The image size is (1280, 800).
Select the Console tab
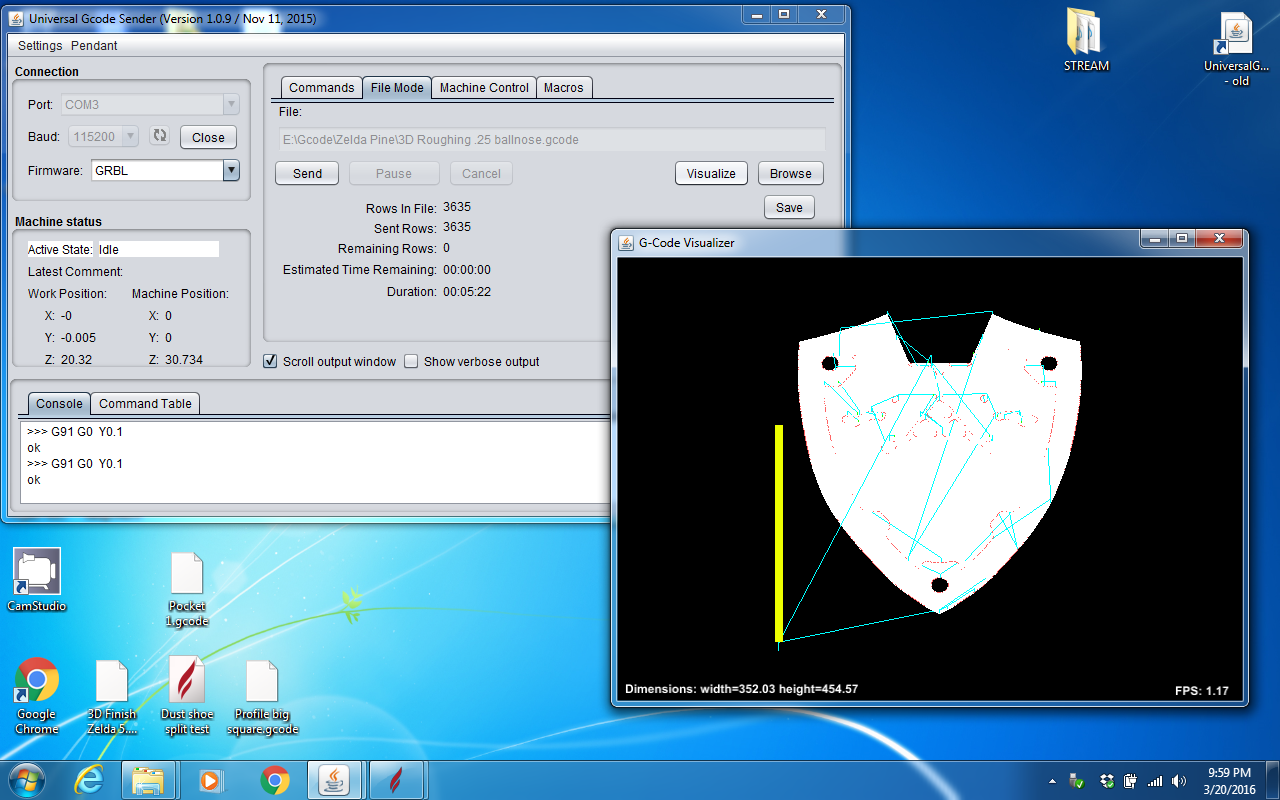pos(59,404)
